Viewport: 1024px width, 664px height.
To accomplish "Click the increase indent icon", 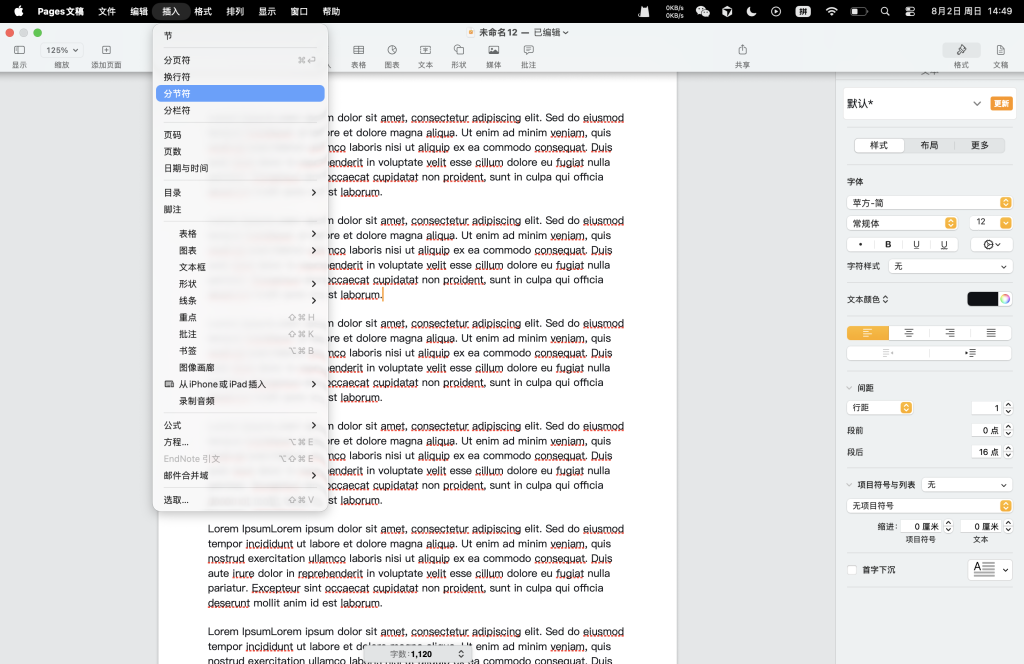I will click(x=970, y=353).
